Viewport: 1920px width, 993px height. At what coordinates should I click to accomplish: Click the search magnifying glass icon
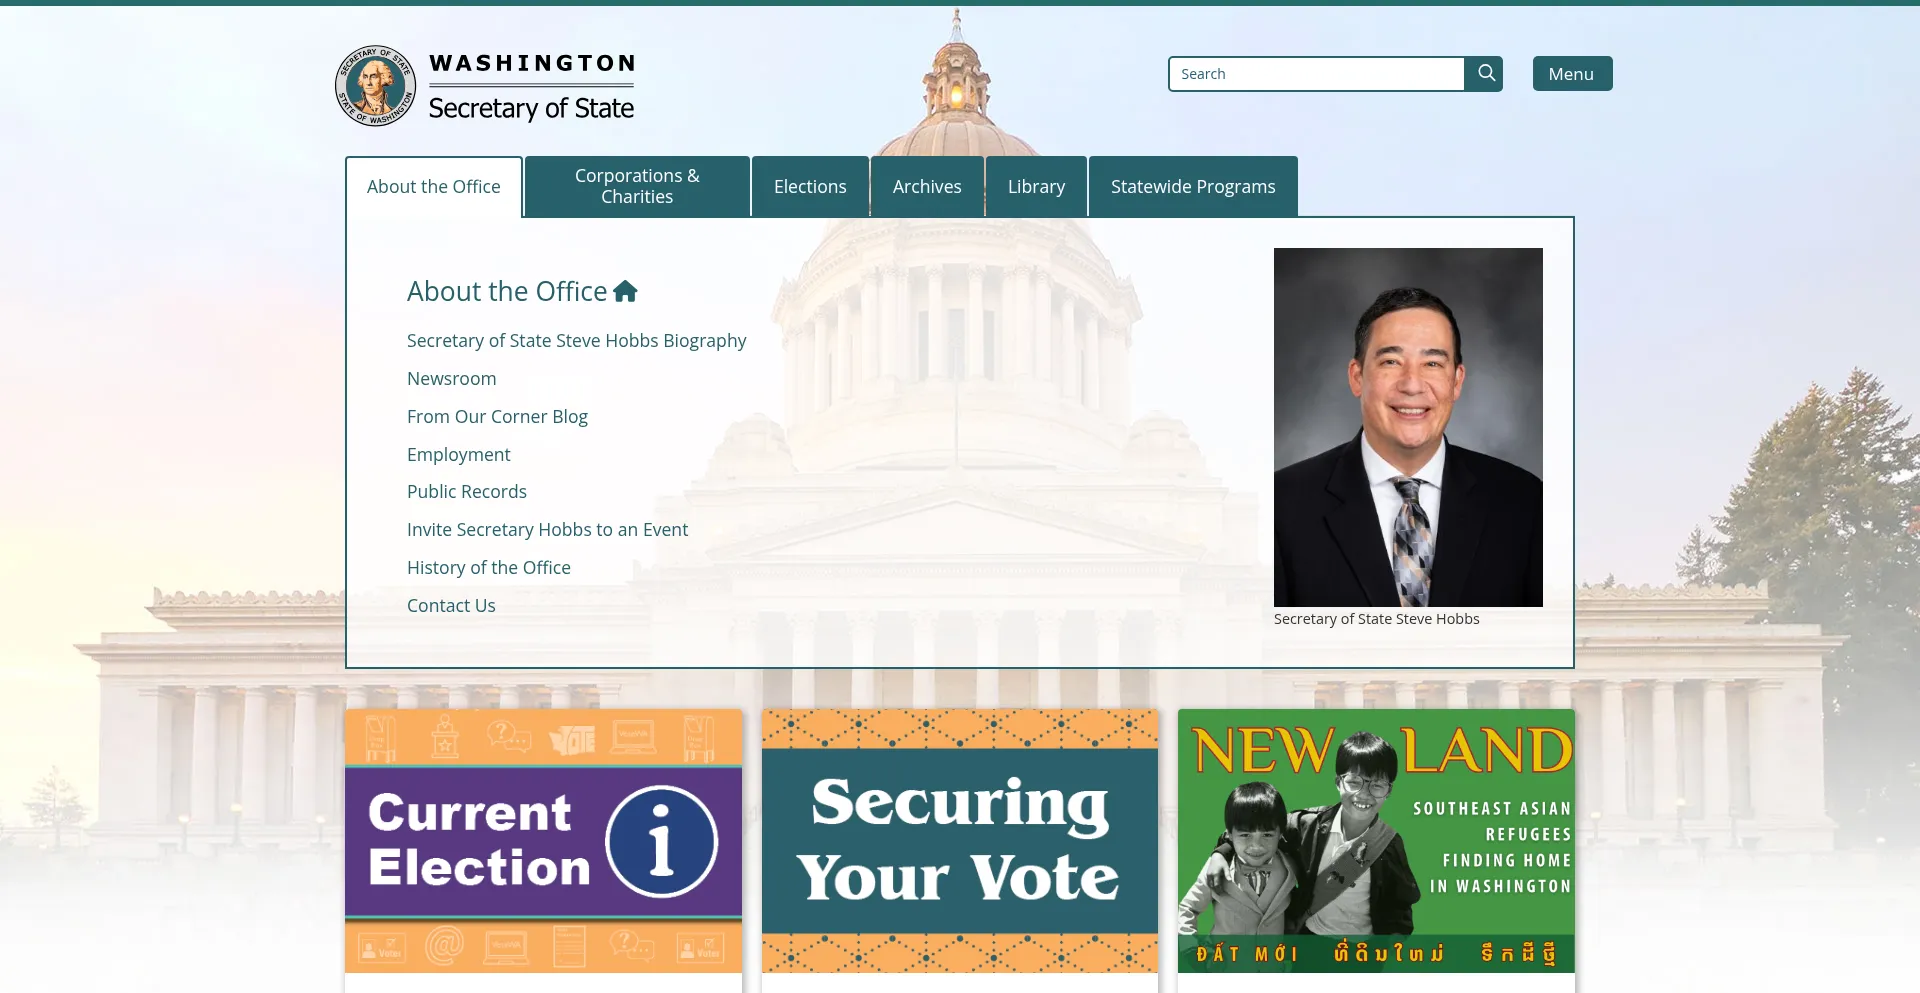coord(1485,73)
